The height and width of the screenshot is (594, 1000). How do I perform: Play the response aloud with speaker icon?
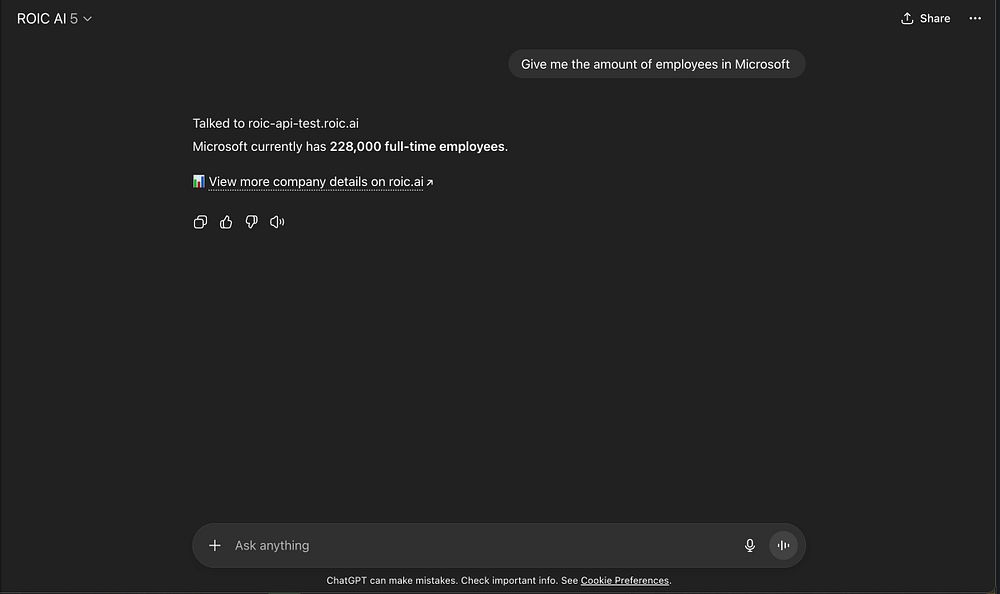[x=277, y=222]
